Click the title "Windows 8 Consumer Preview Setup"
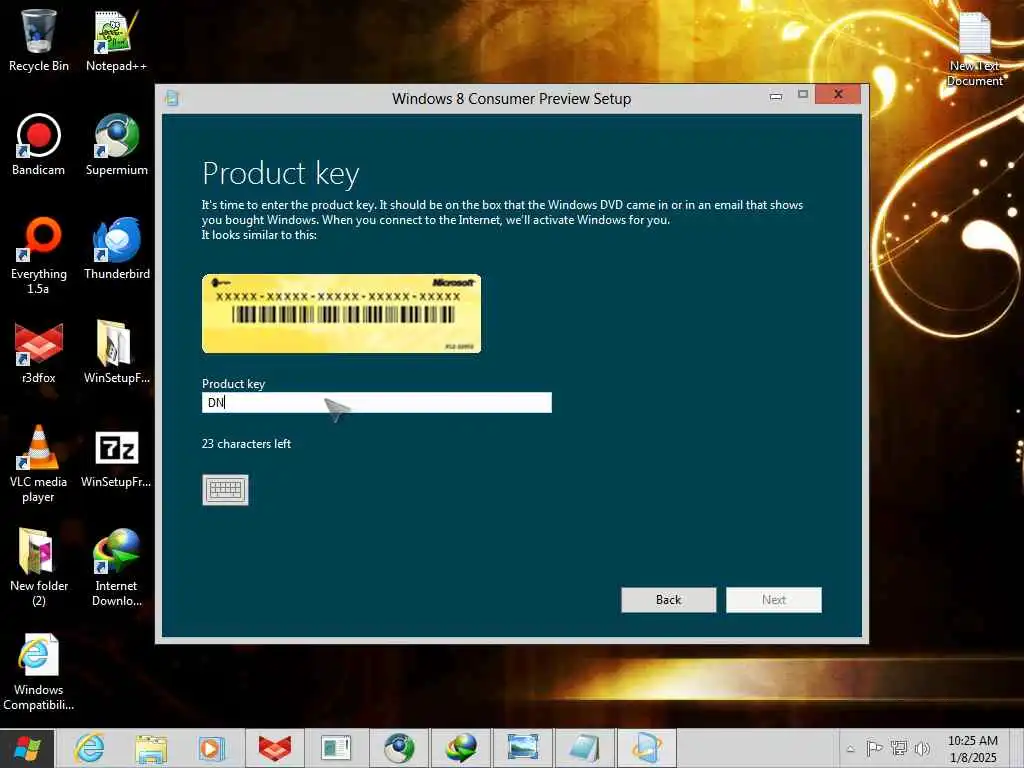1024x768 pixels. pyautogui.click(x=511, y=99)
